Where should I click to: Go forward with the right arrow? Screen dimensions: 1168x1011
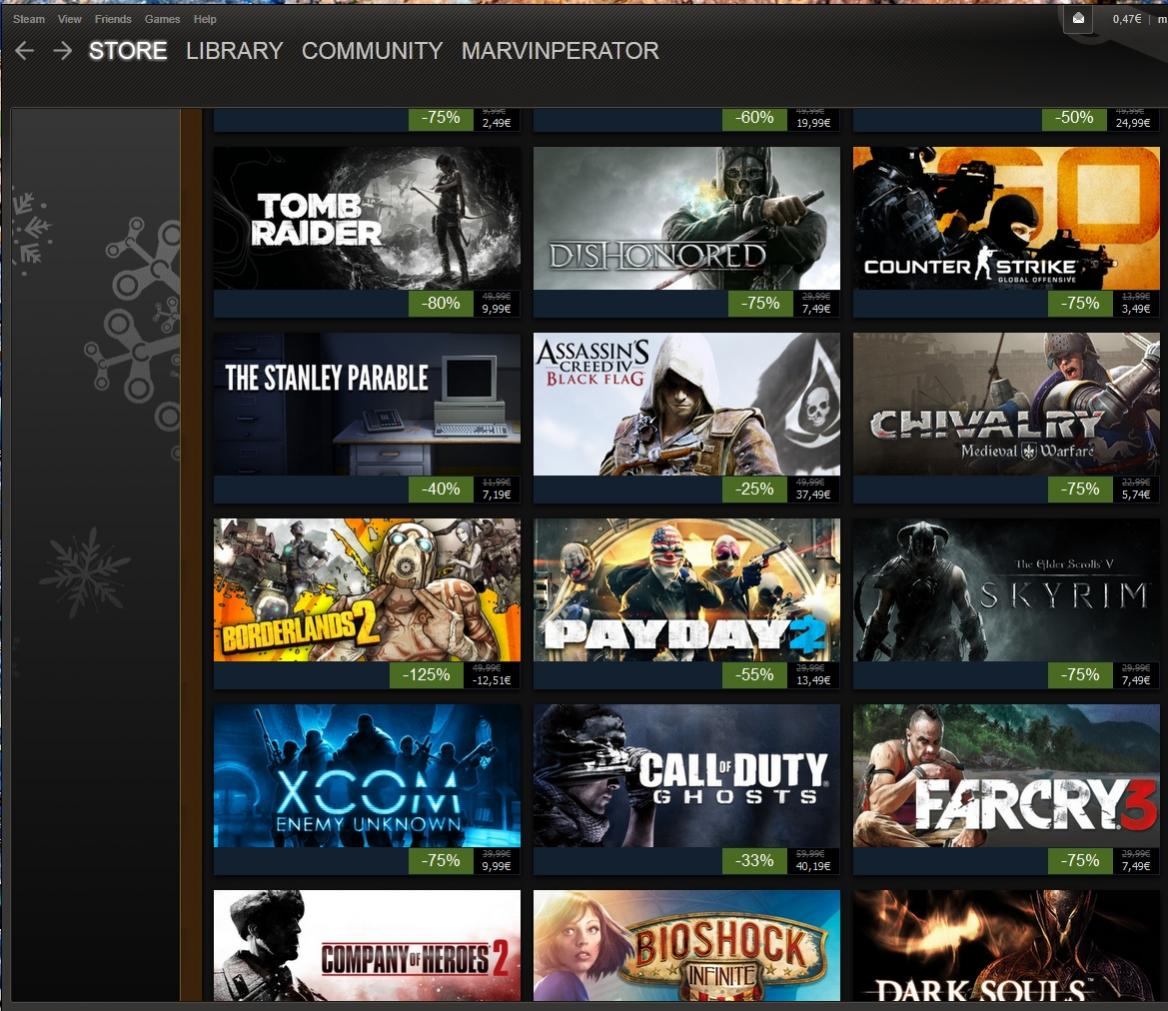63,51
